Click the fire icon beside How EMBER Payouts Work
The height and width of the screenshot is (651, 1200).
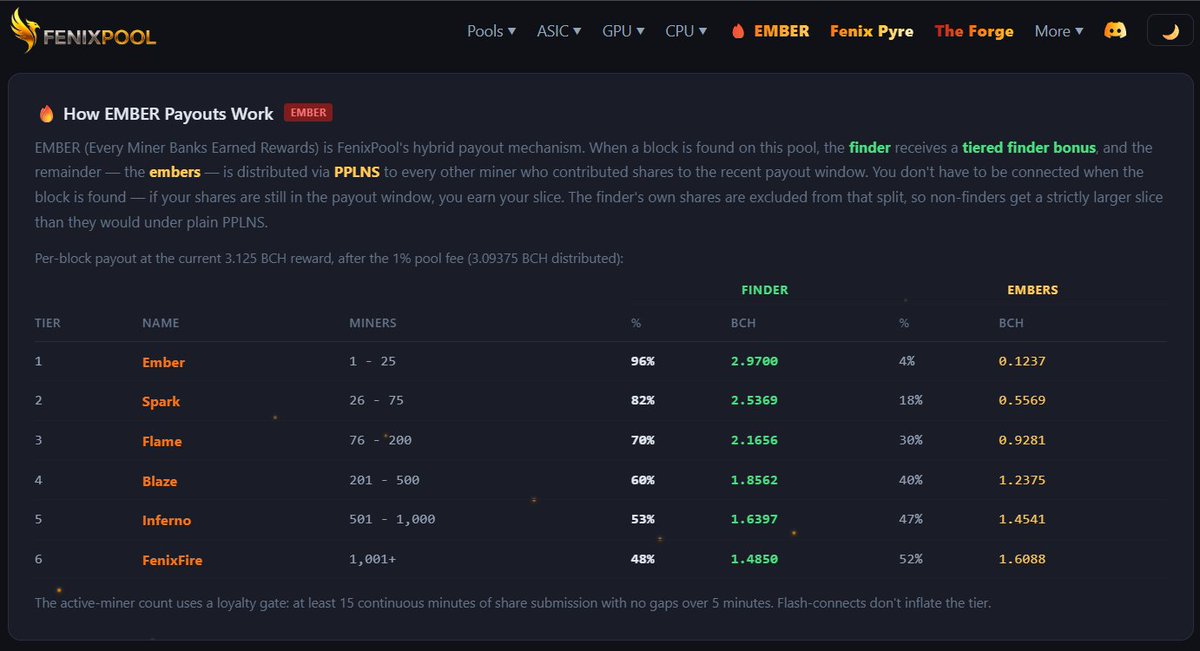(45, 113)
